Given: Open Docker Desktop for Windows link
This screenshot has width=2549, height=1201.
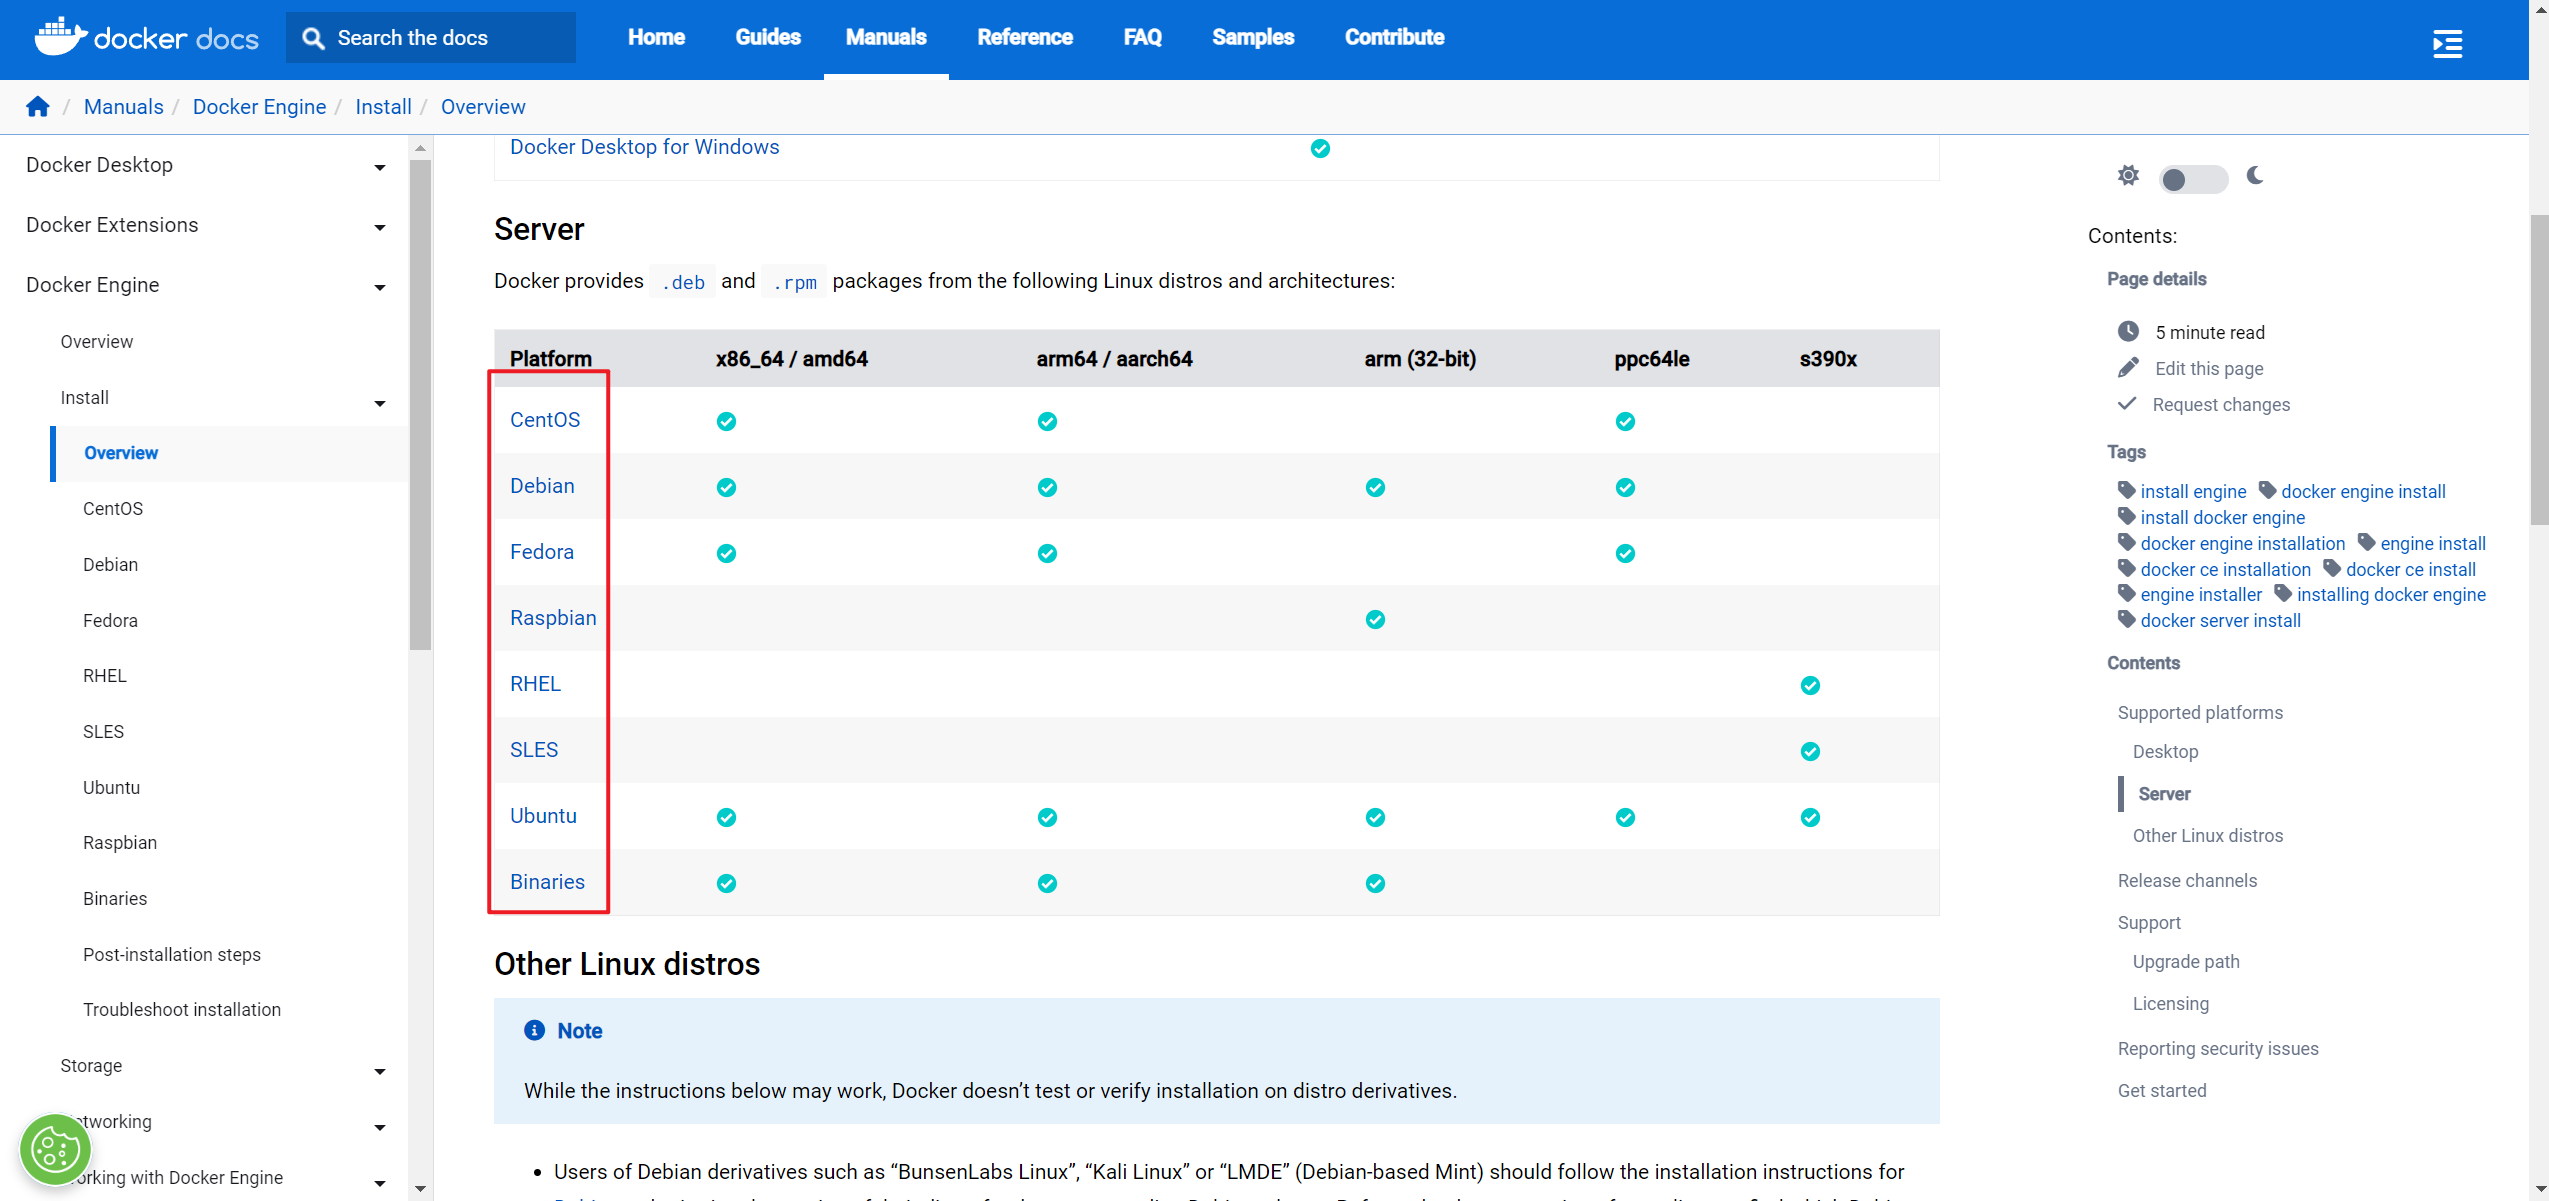Looking at the screenshot, I should [x=644, y=147].
